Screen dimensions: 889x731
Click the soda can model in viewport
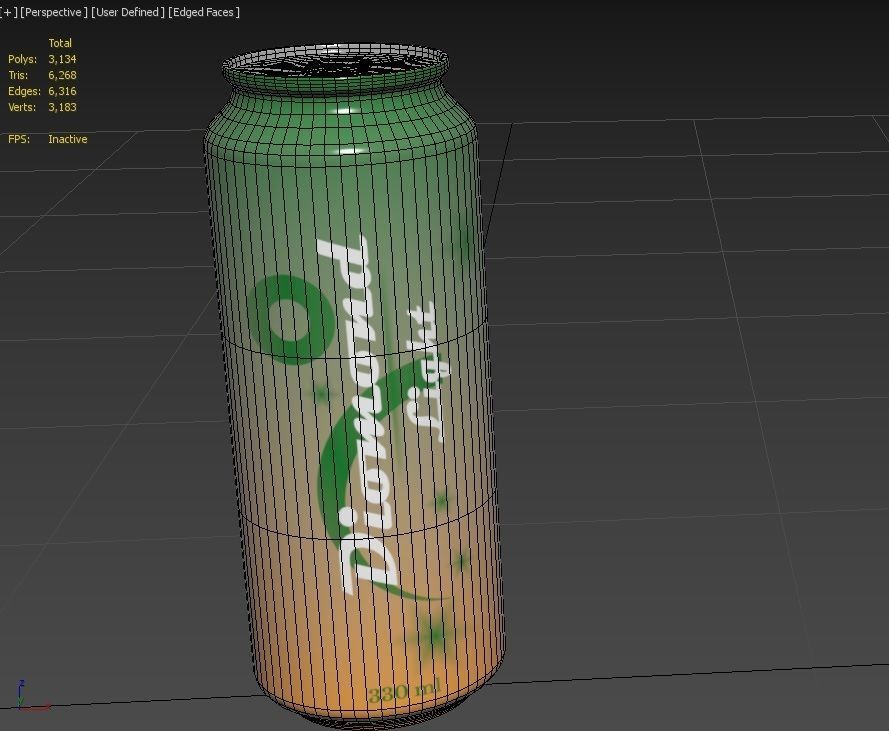coord(354,386)
